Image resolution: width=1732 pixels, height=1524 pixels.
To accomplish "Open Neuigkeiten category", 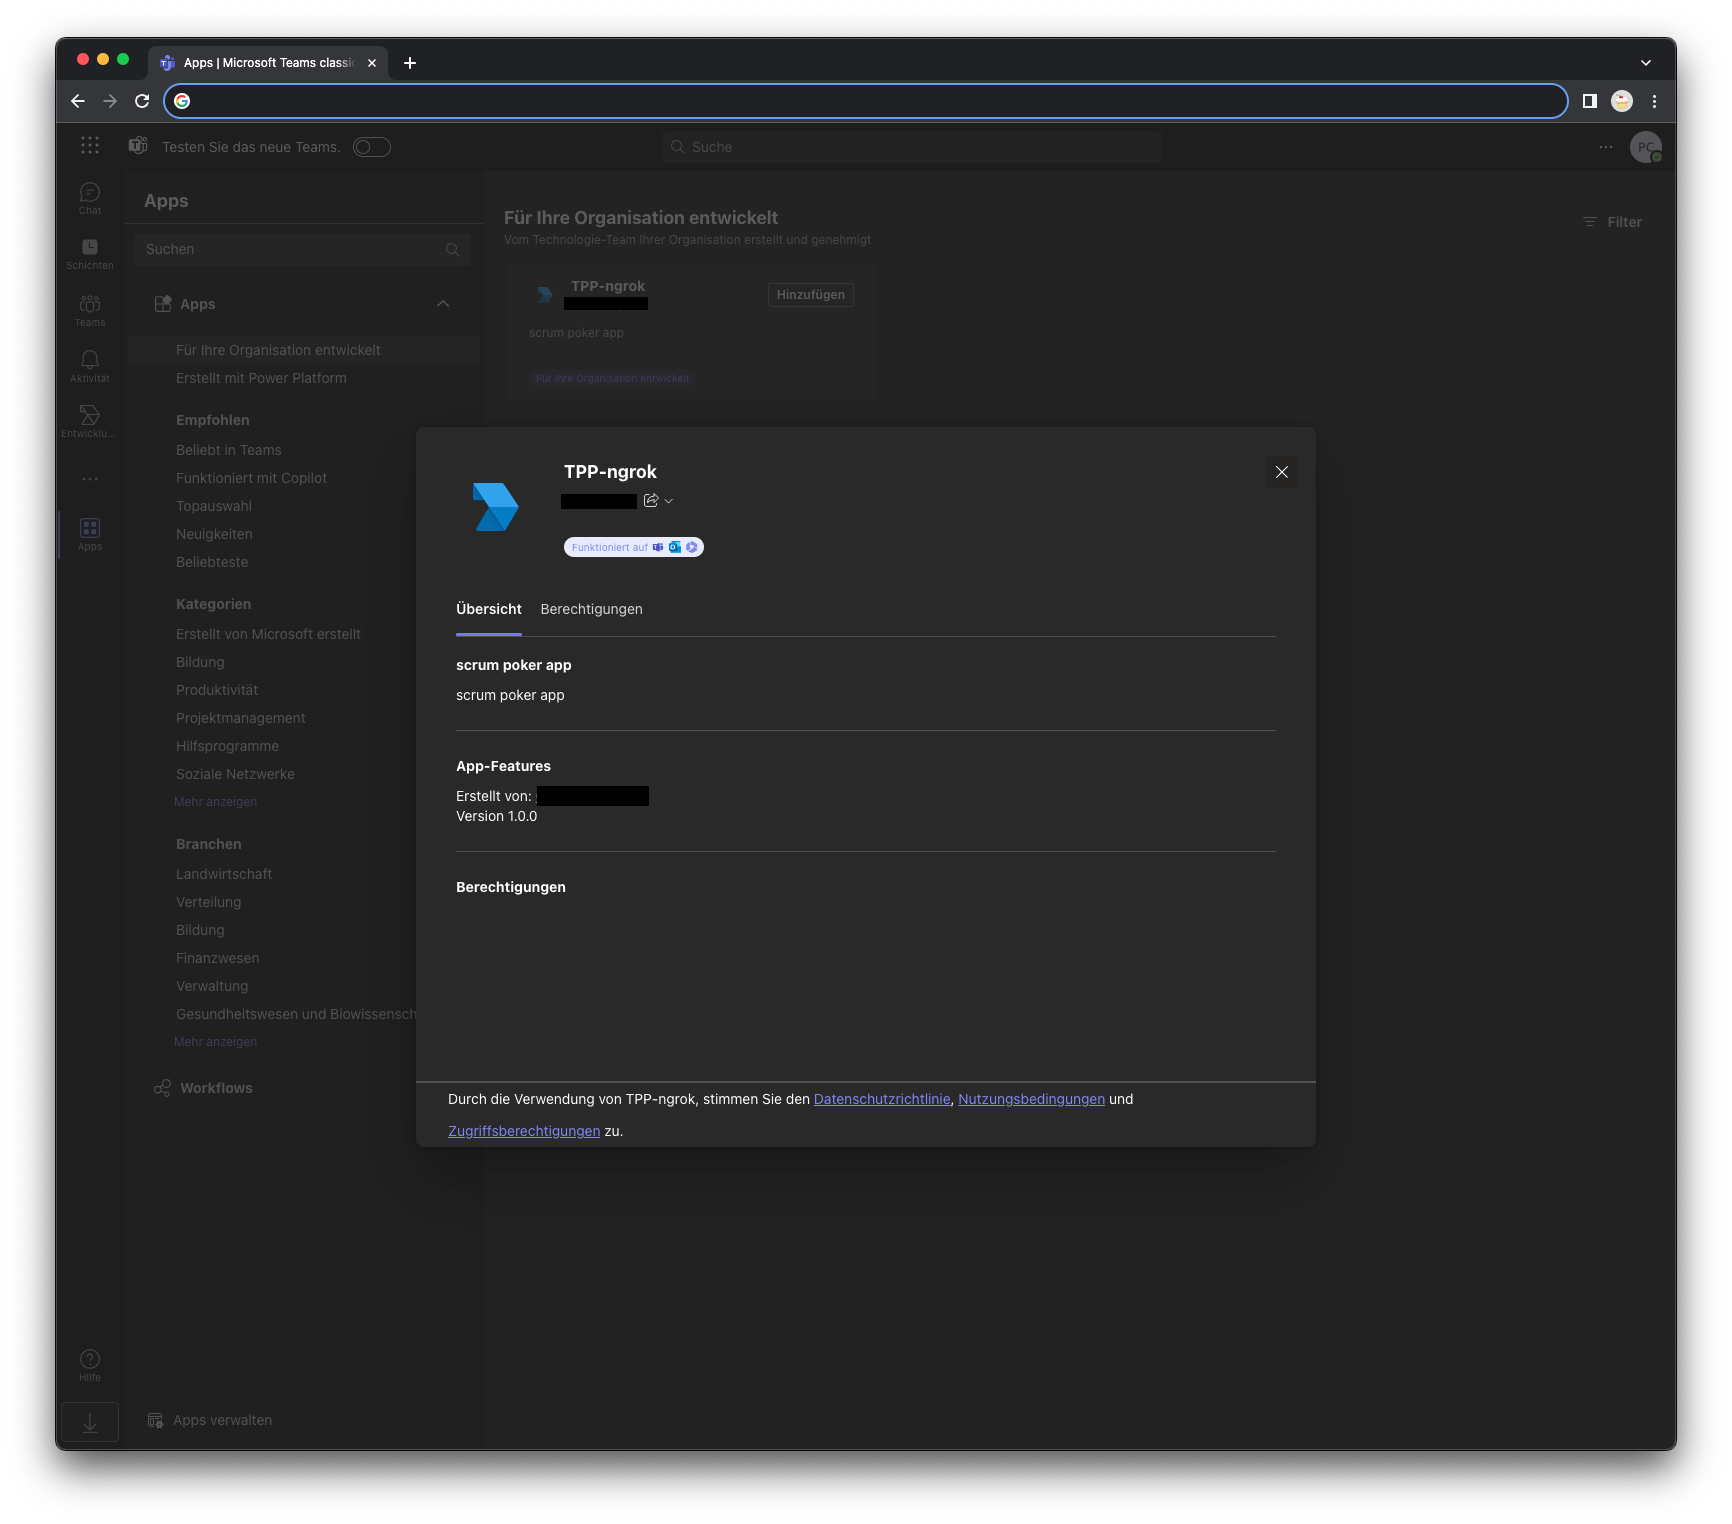I will pos(214,534).
